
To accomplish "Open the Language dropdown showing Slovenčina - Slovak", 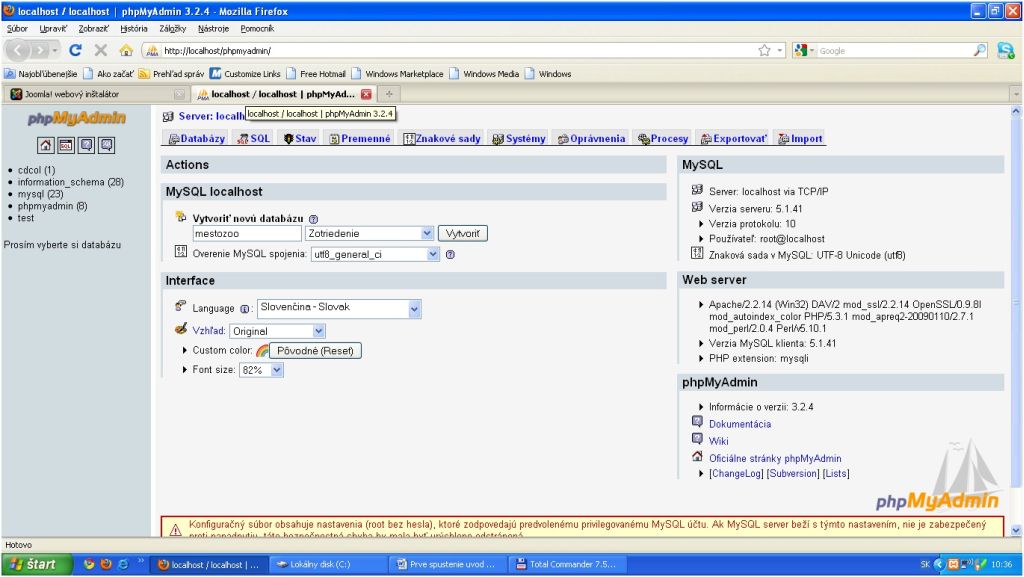I will coord(339,309).
